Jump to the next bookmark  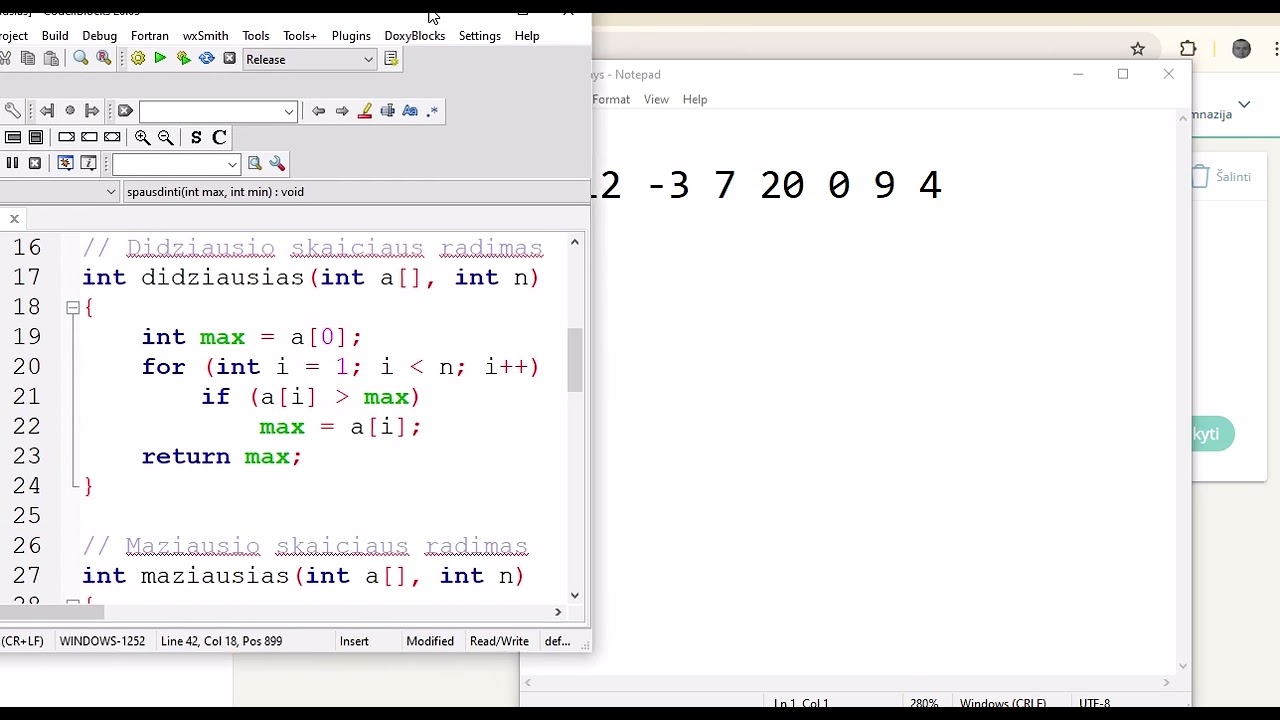pos(92,111)
